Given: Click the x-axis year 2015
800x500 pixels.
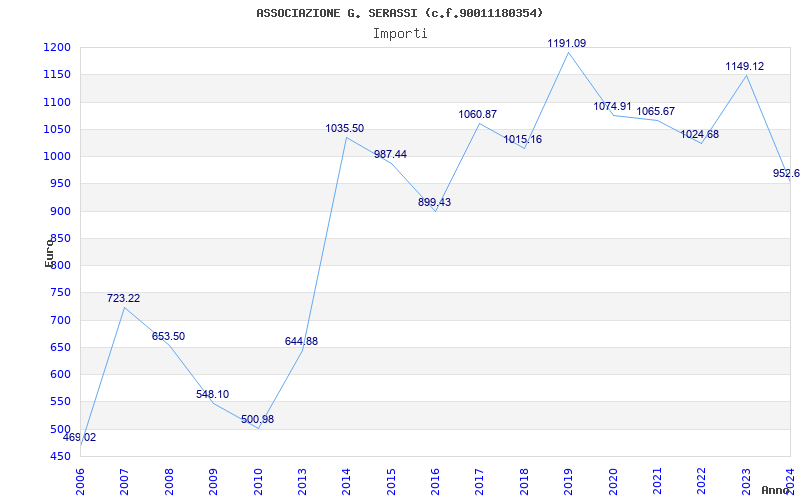Looking at the screenshot, I should [391, 482].
